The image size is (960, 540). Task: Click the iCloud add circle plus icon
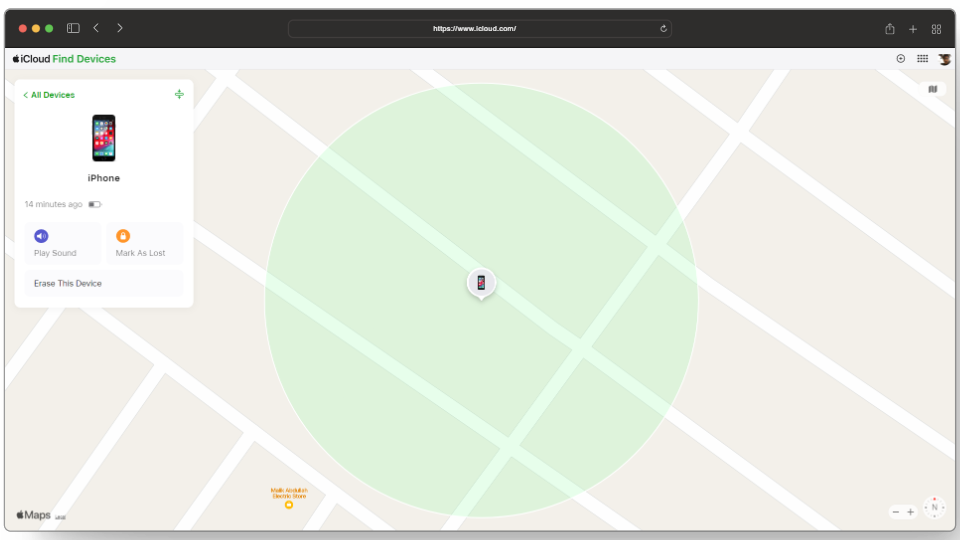[x=901, y=59]
